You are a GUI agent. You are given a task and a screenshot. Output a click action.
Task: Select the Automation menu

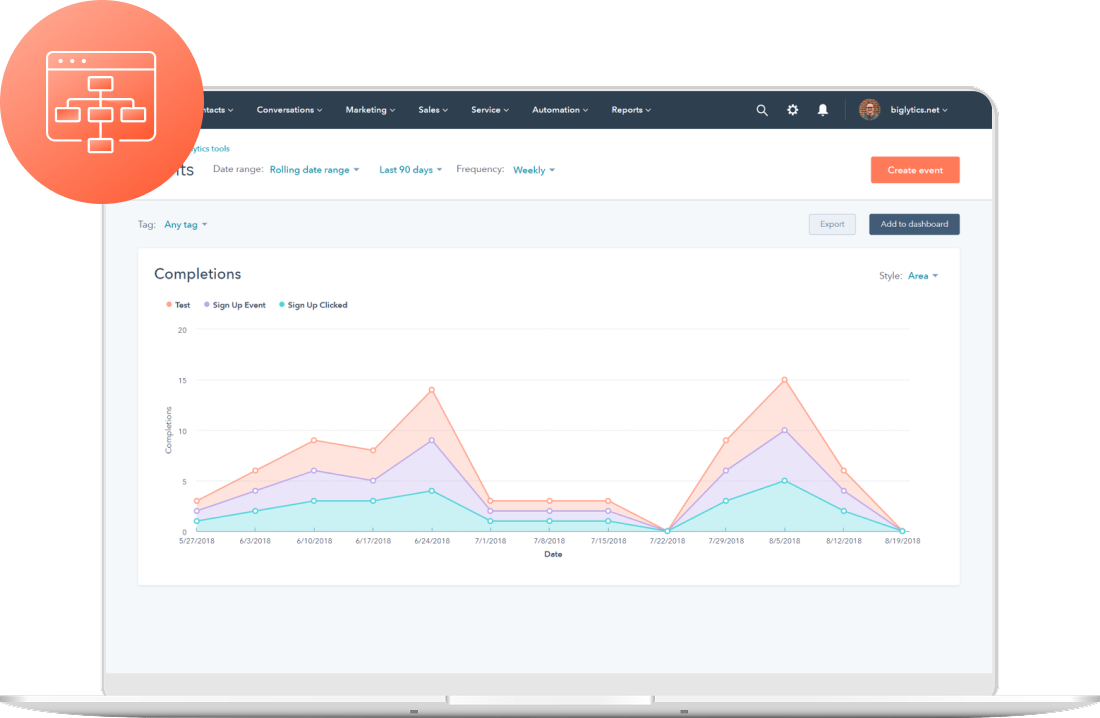pos(558,110)
